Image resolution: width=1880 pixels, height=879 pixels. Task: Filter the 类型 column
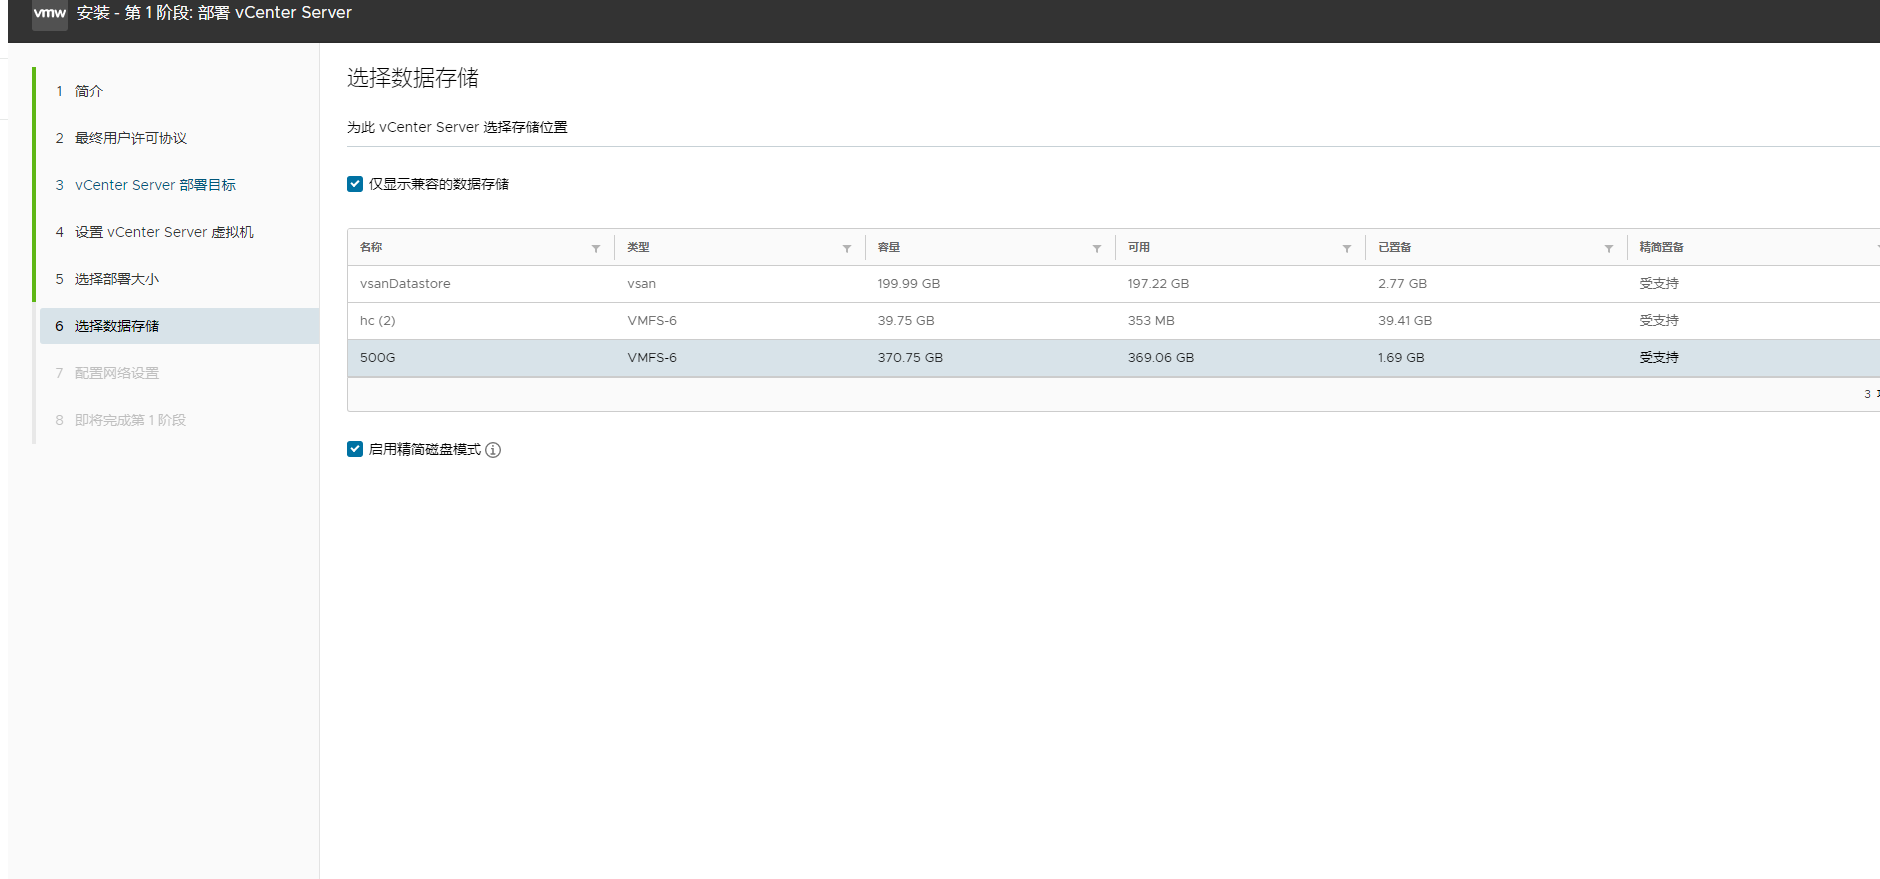[847, 248]
